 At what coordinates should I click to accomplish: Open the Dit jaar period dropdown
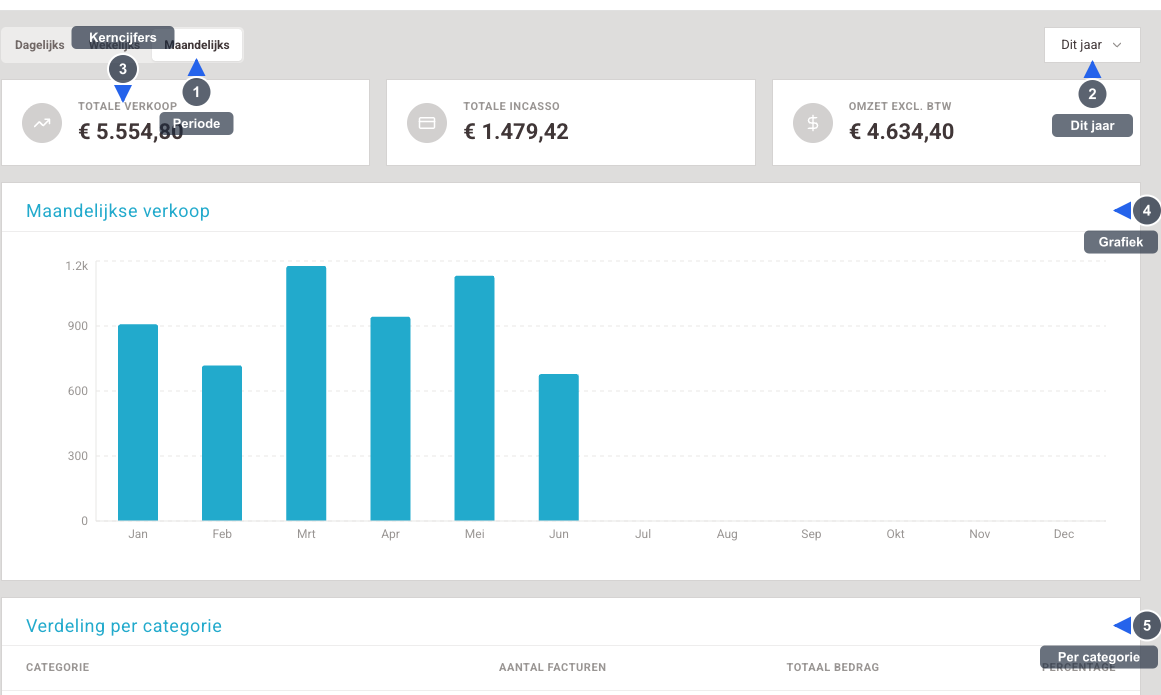click(x=1092, y=45)
